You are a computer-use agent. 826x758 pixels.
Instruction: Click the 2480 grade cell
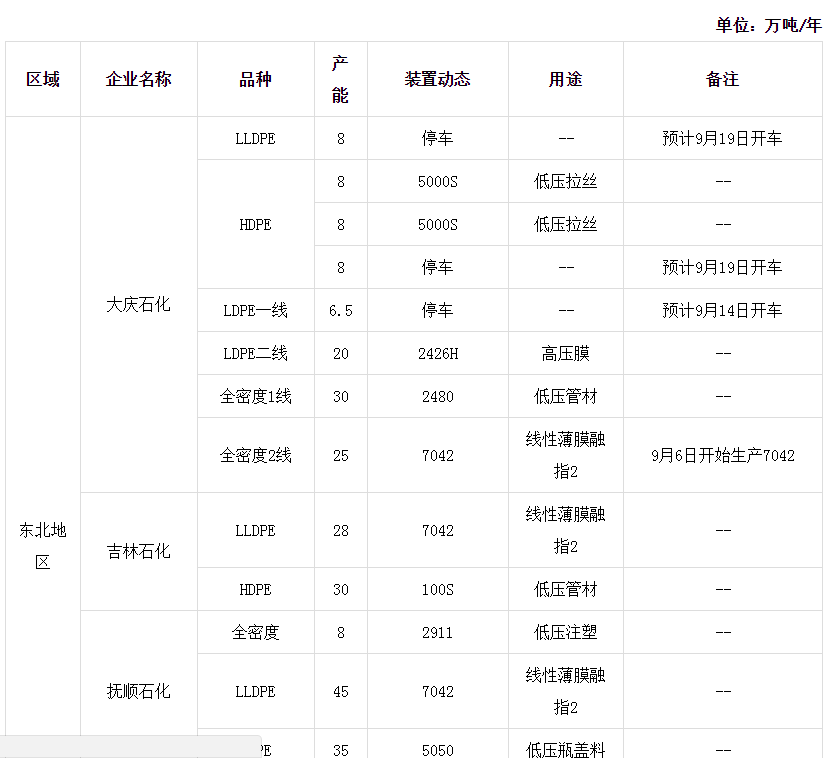pos(438,396)
